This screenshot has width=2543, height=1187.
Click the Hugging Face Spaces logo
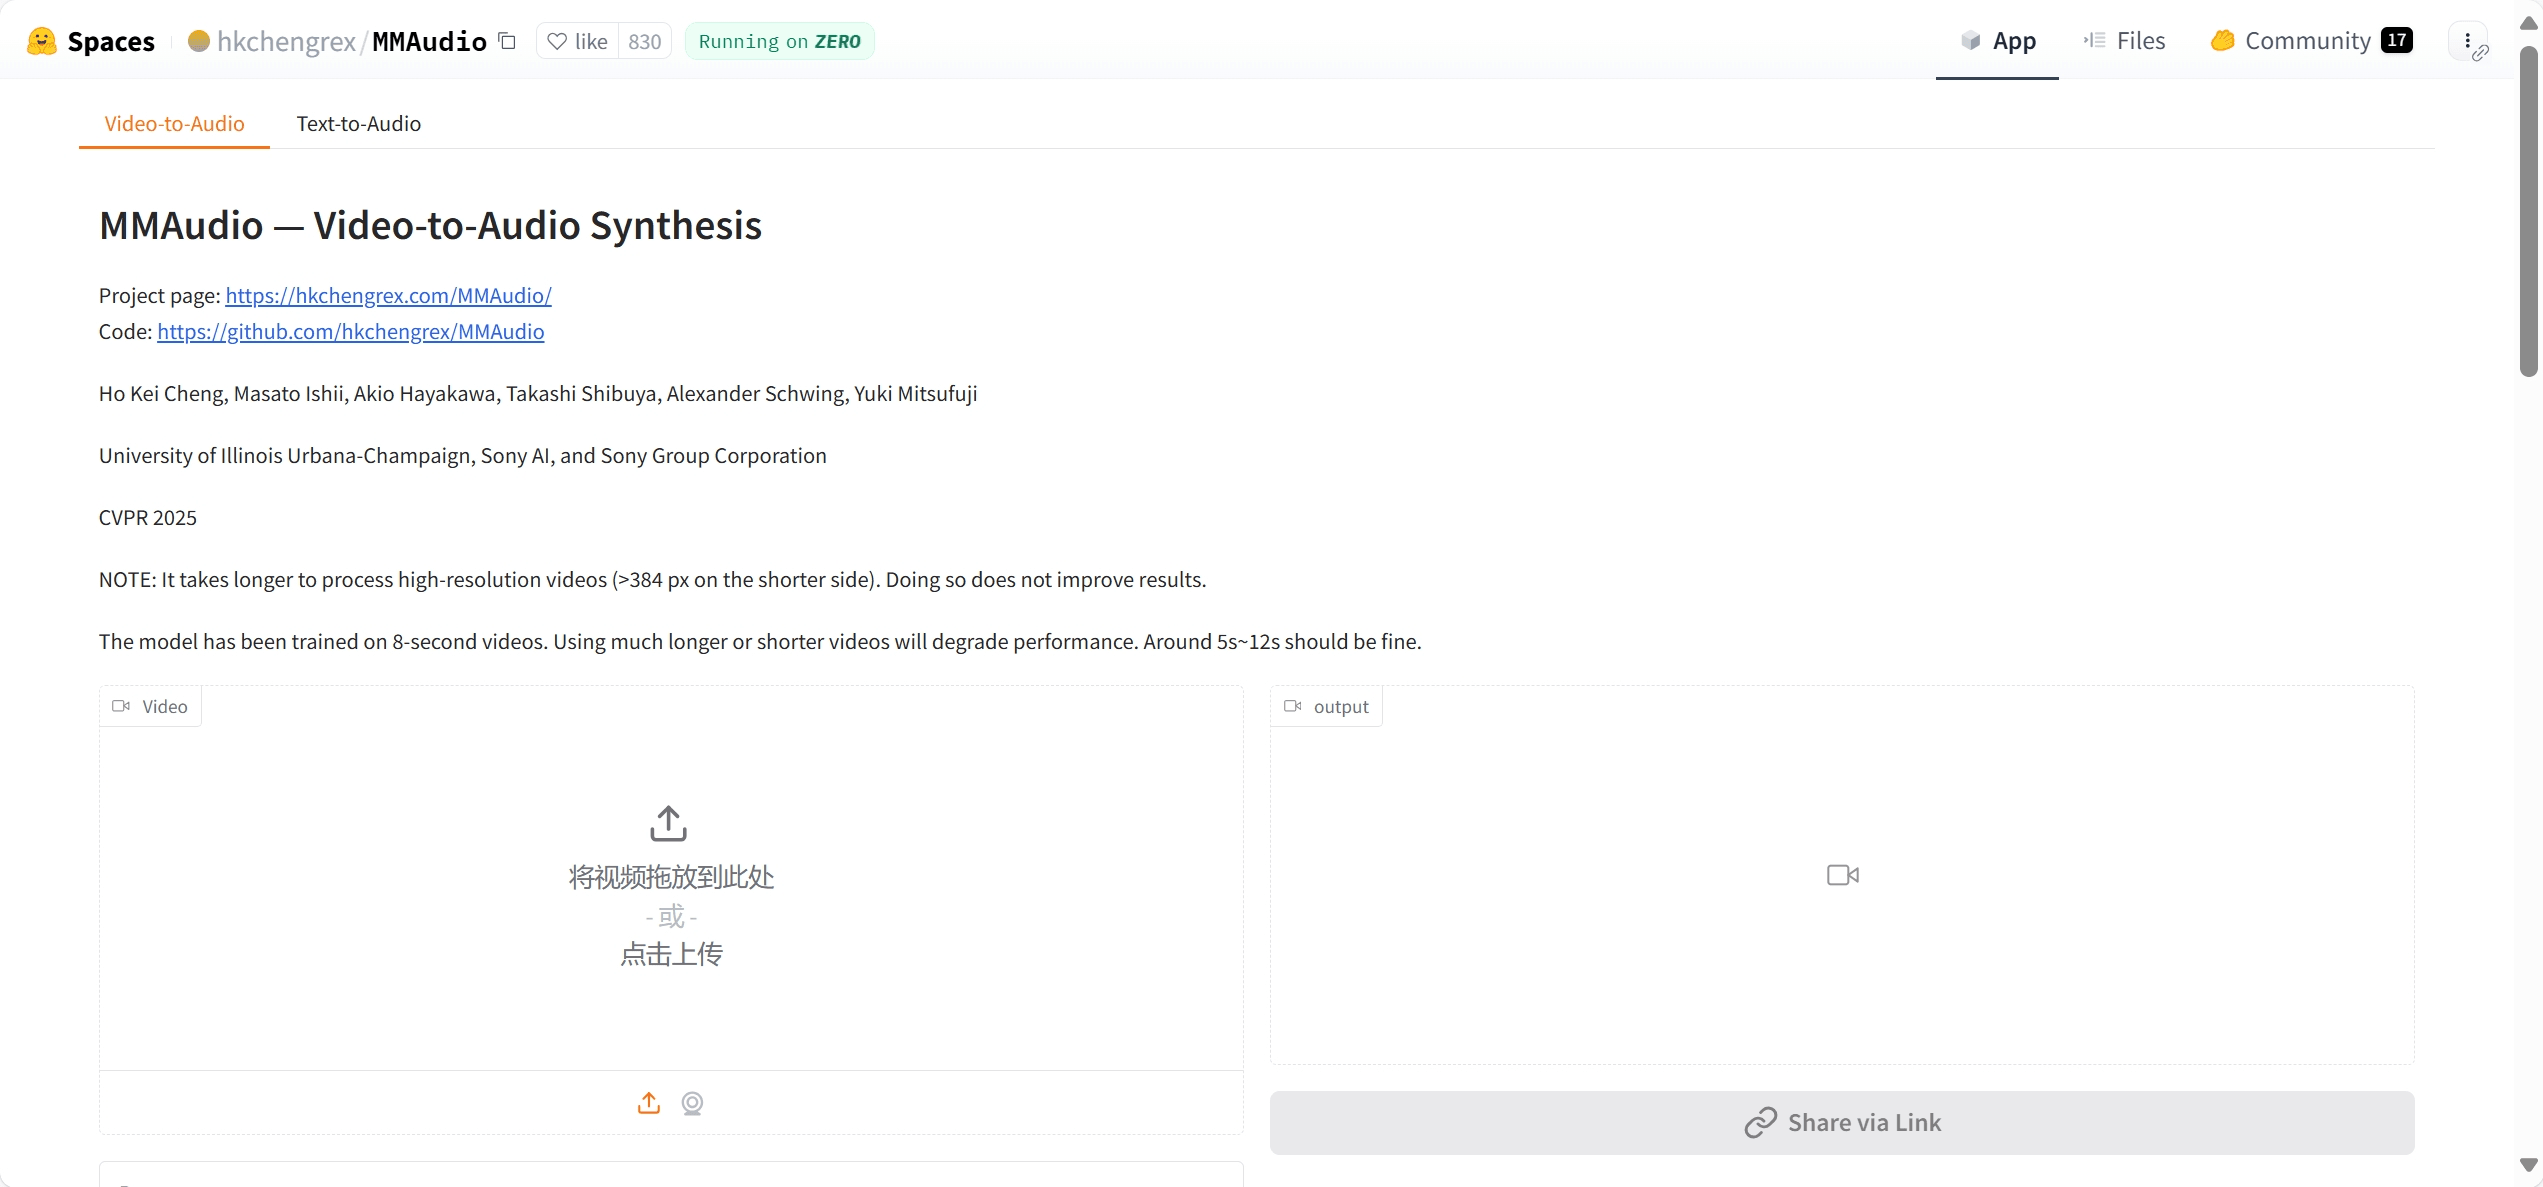tap(41, 41)
